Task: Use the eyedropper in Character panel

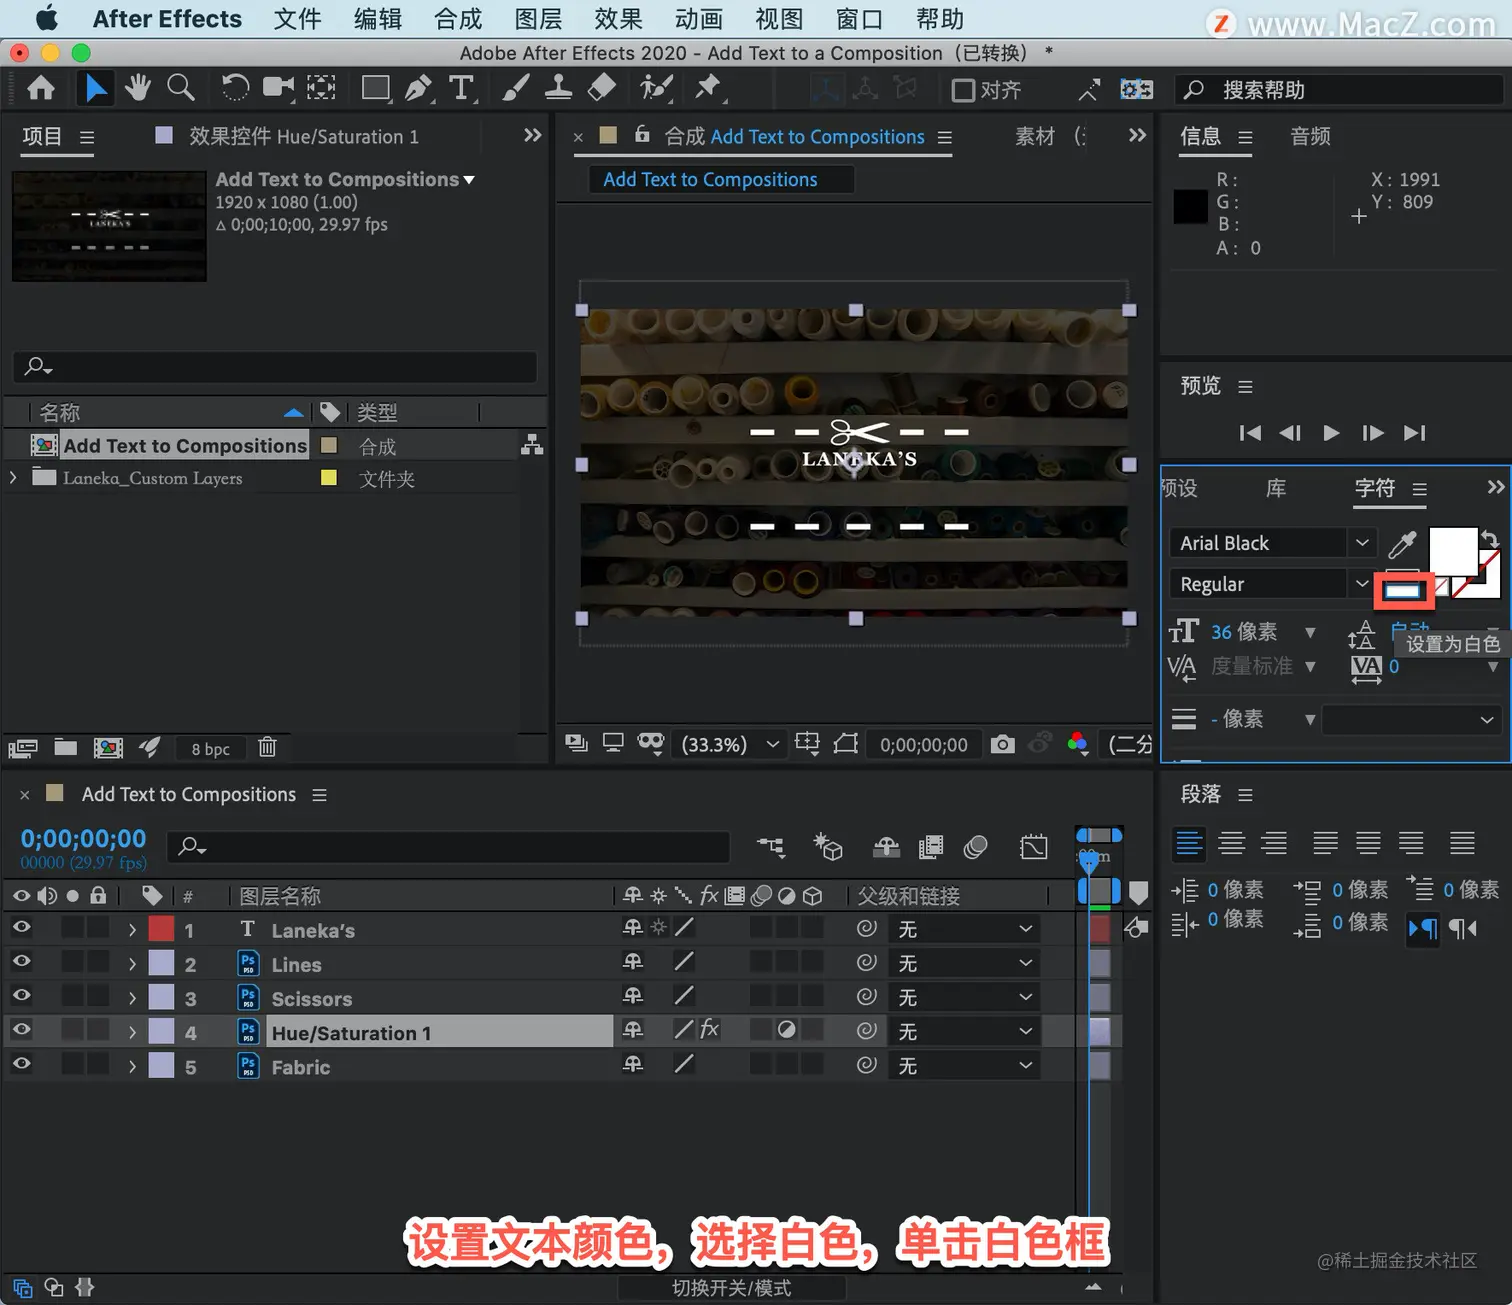Action: point(1402,543)
